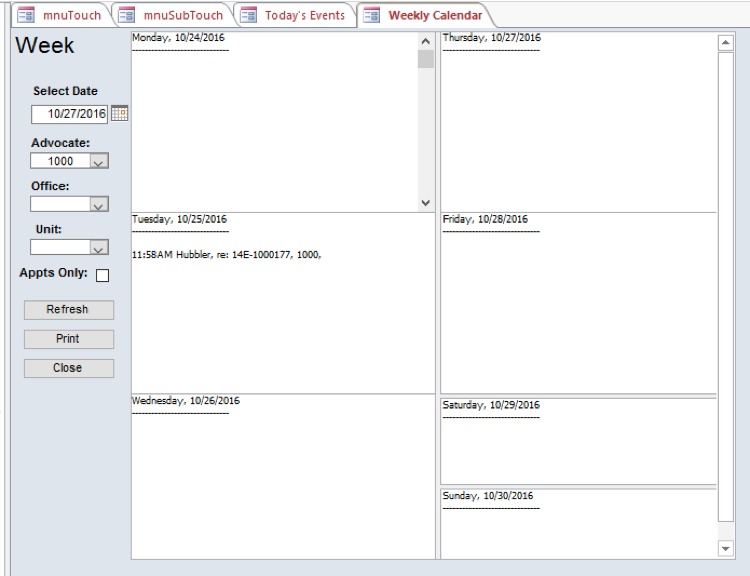Toggle the Appts Only checkbox
750x576 pixels.
tap(102, 275)
